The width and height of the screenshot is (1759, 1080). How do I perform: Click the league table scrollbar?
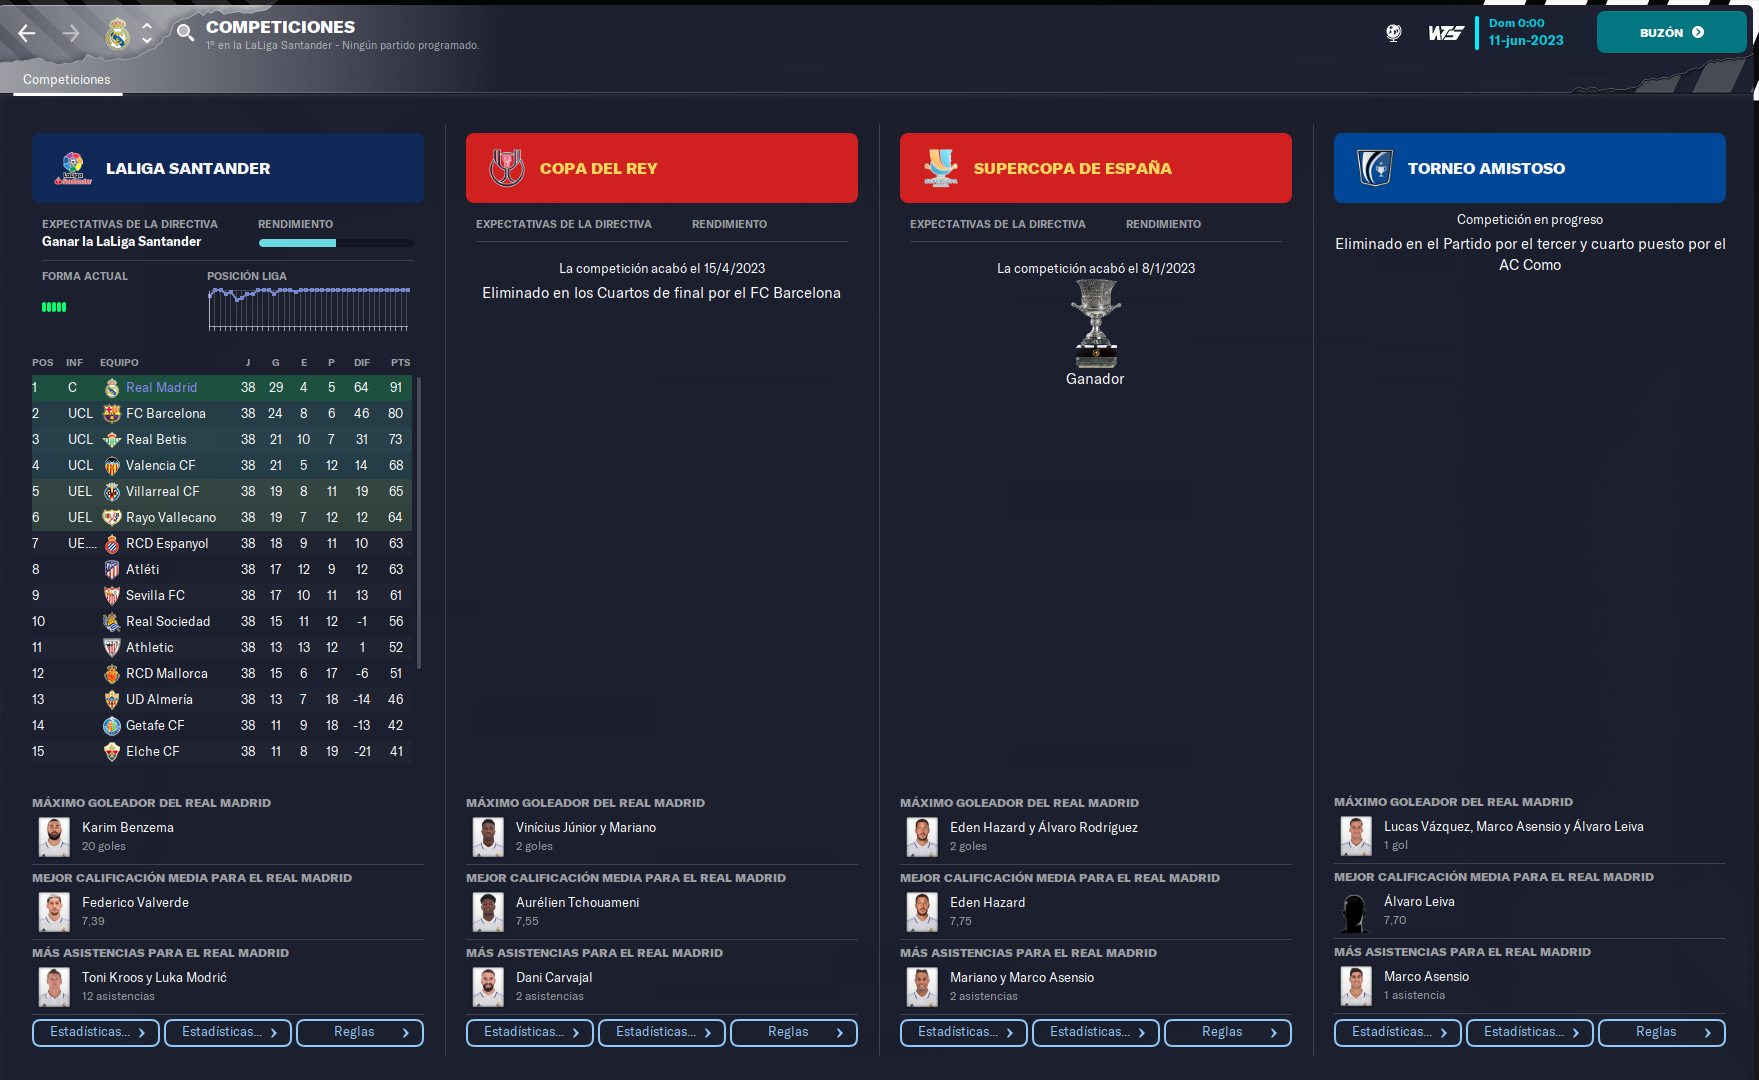(418, 522)
